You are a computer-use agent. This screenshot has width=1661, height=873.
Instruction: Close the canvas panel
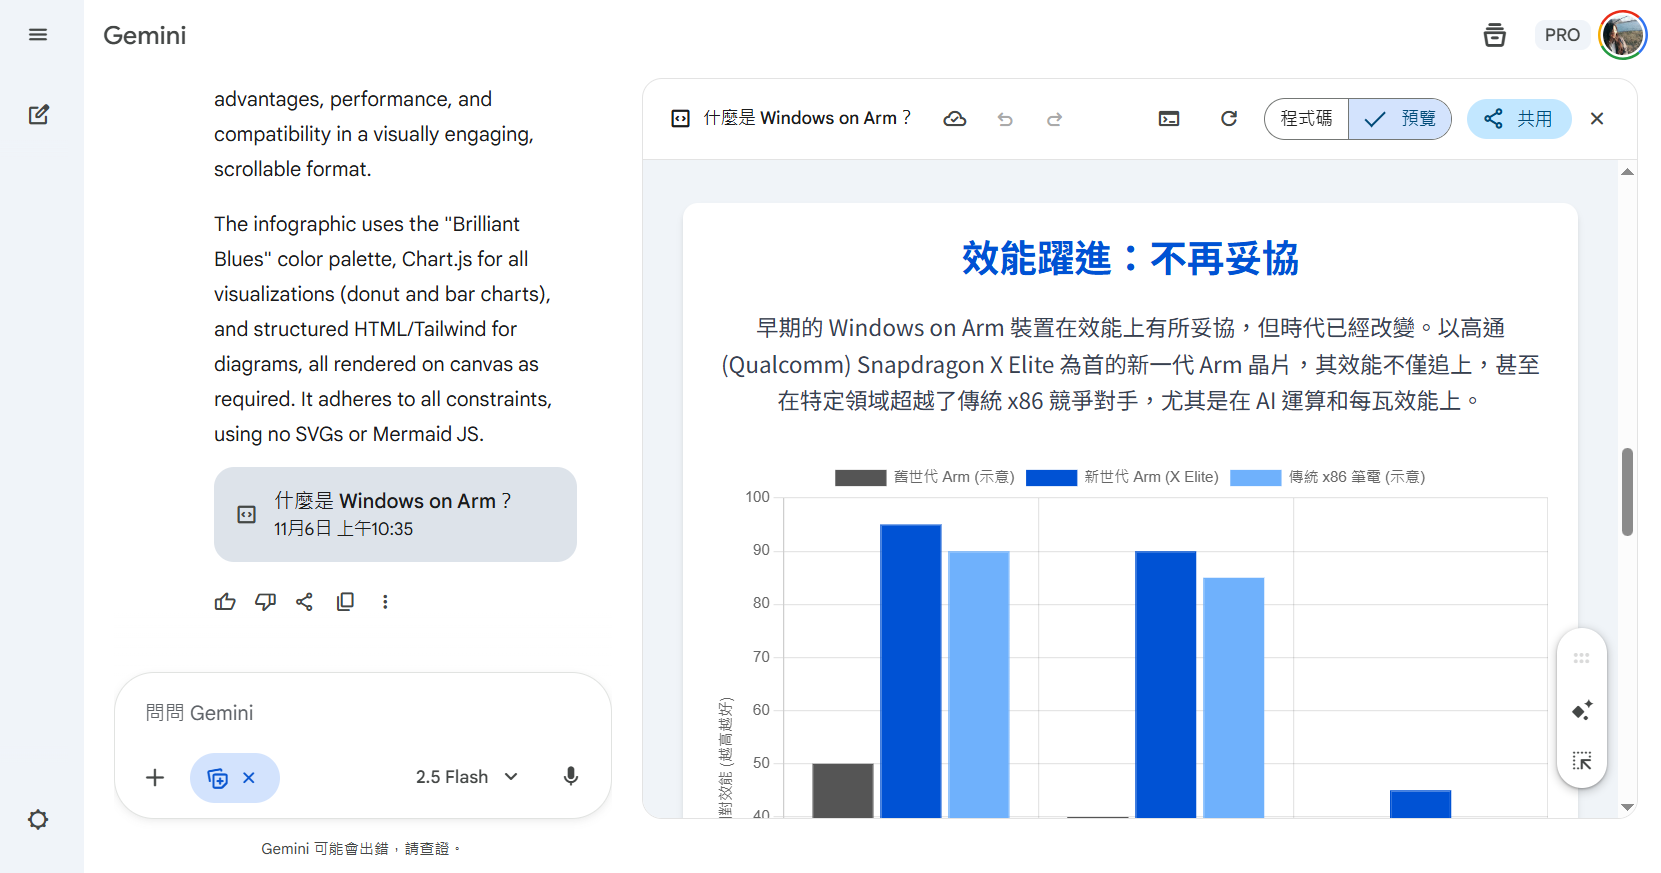point(1597,119)
